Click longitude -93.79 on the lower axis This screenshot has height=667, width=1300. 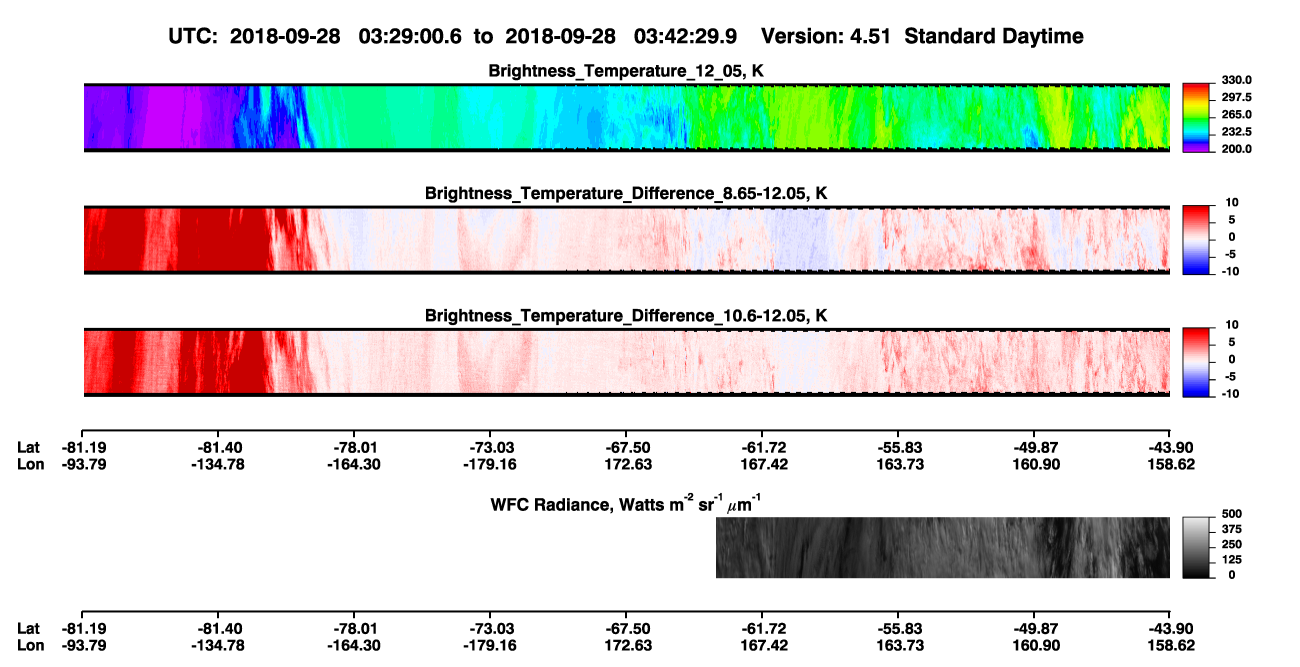coord(82,644)
